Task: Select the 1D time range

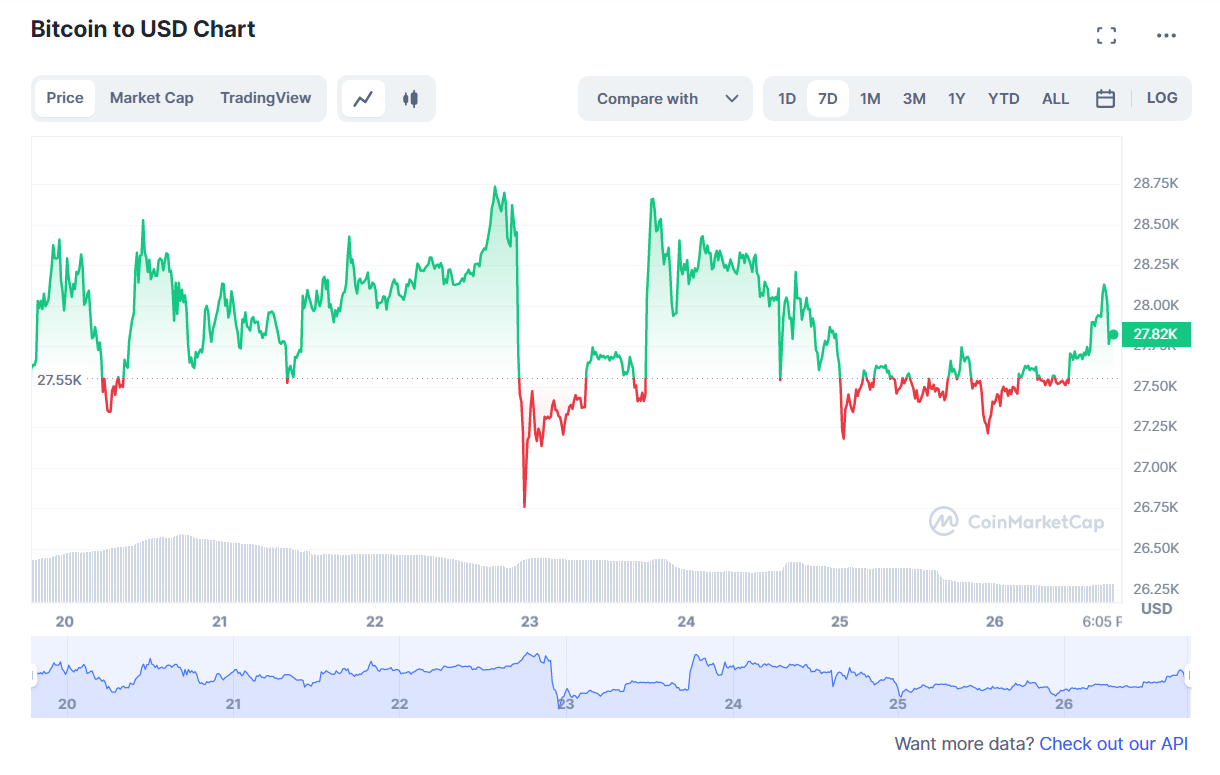Action: [787, 98]
